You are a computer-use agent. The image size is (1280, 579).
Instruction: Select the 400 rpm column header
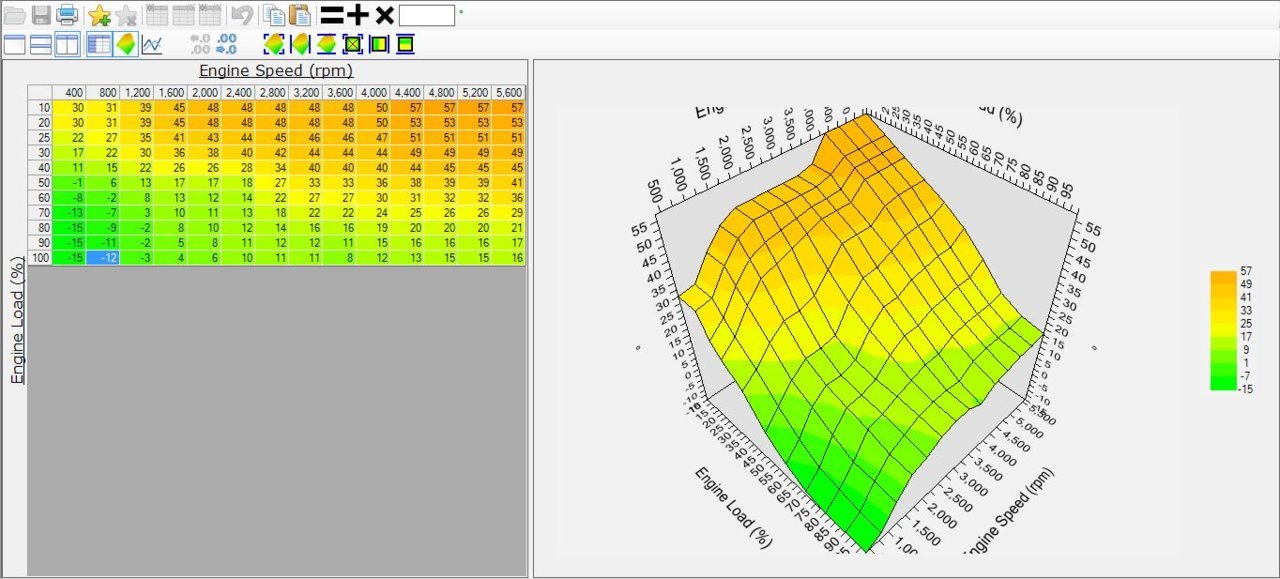(69, 93)
